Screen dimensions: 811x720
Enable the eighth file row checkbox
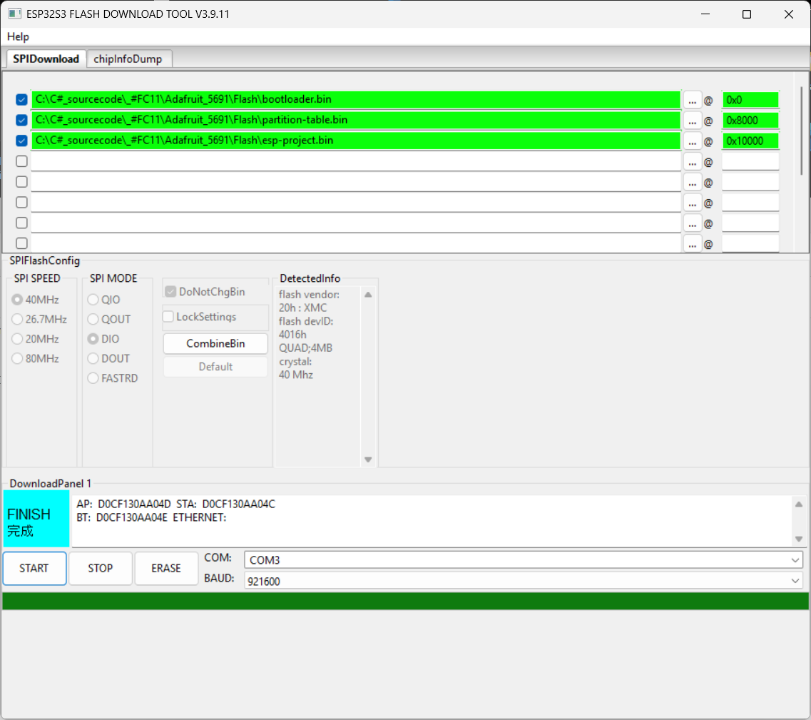(21, 243)
